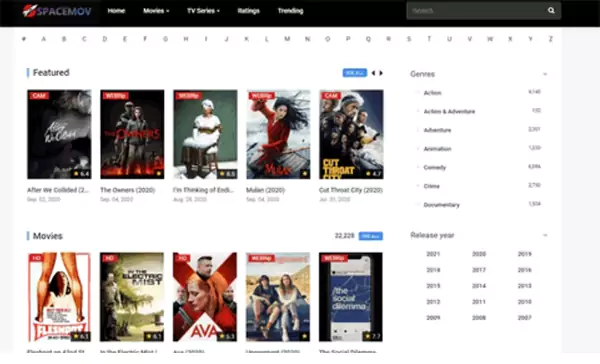
Task: Select the Documentary genre
Action: coord(442,205)
